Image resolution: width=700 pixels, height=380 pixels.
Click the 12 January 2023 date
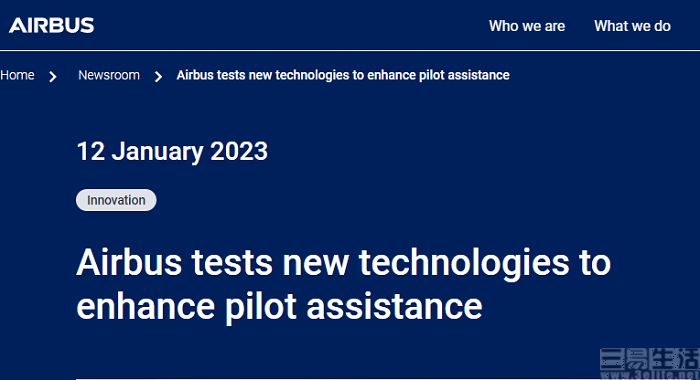pos(172,152)
